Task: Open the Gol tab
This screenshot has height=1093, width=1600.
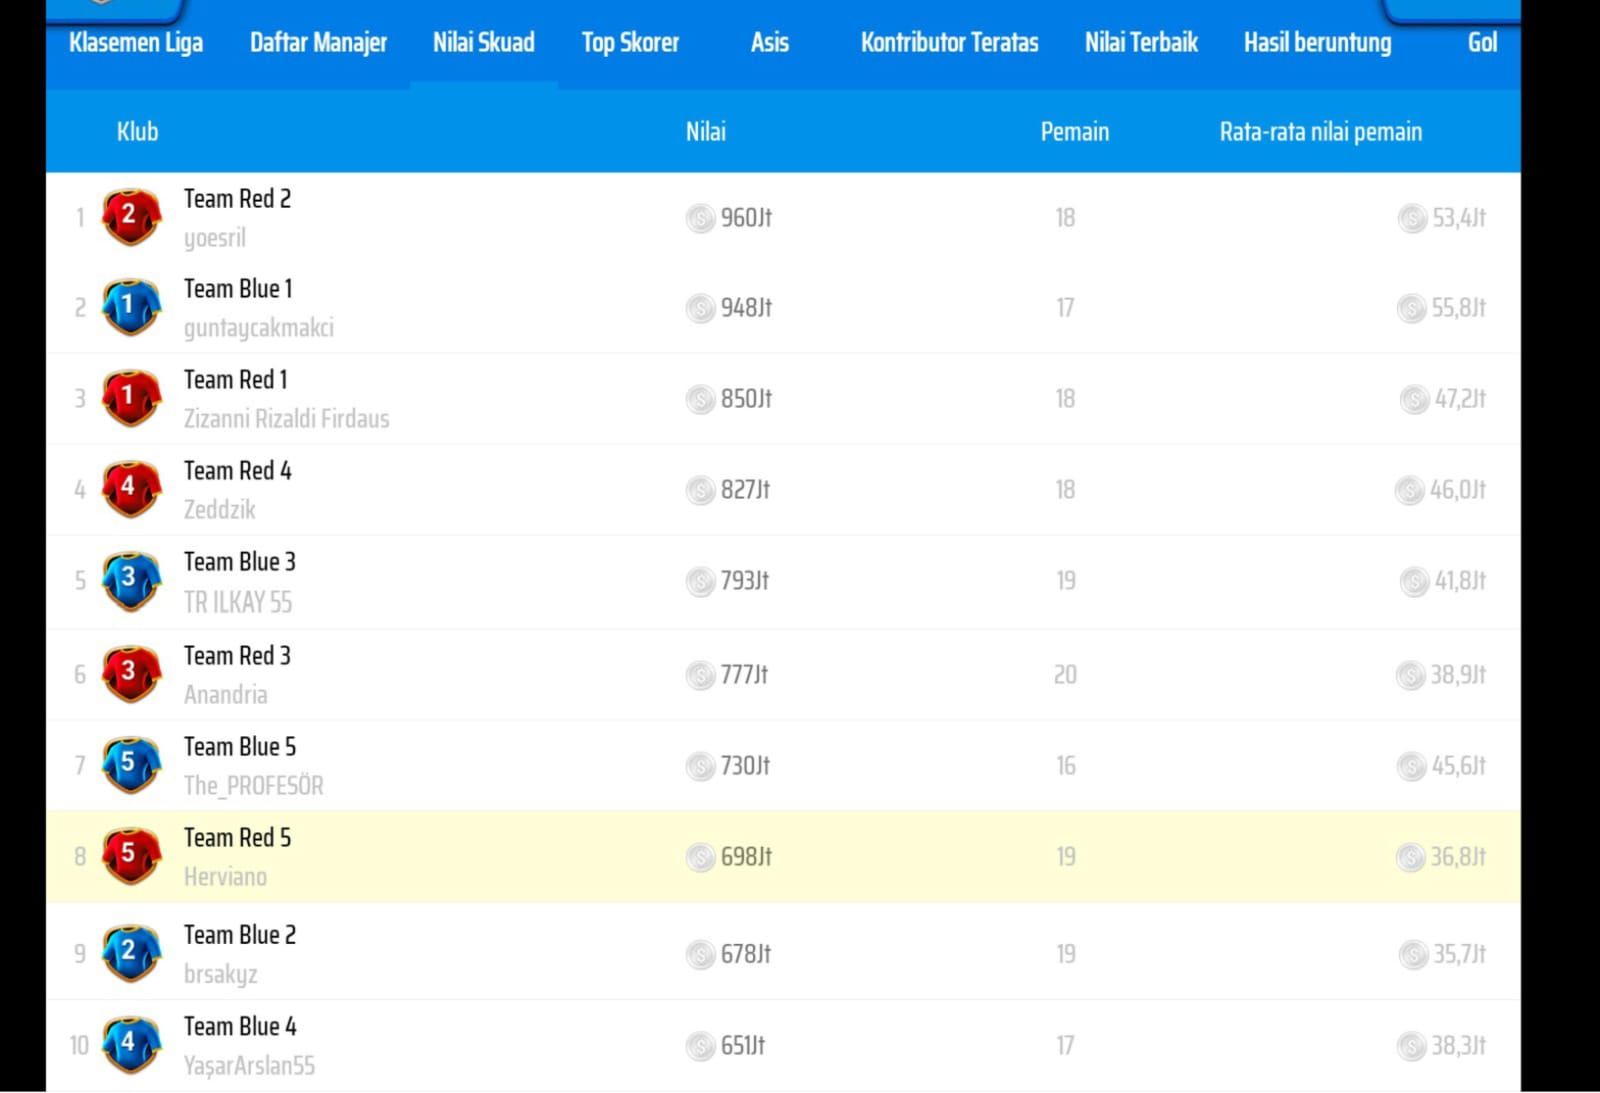Action: click(x=1482, y=43)
